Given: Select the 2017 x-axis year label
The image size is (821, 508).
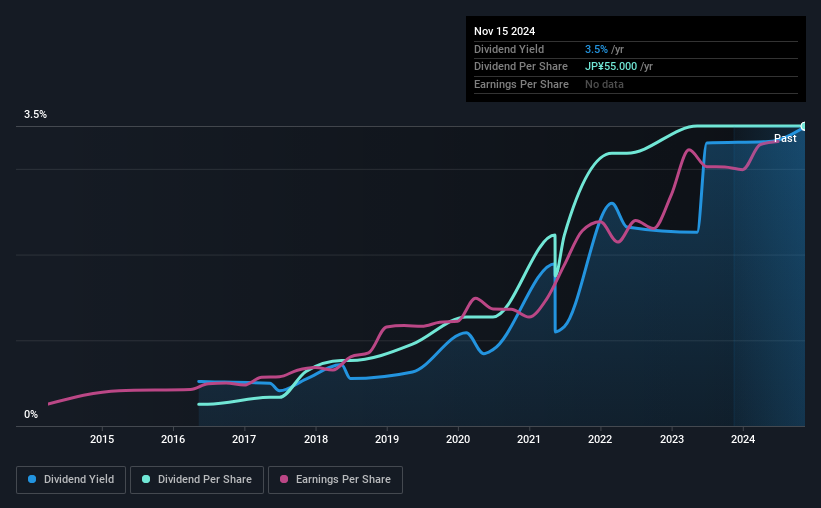Looking at the screenshot, I should [244, 439].
